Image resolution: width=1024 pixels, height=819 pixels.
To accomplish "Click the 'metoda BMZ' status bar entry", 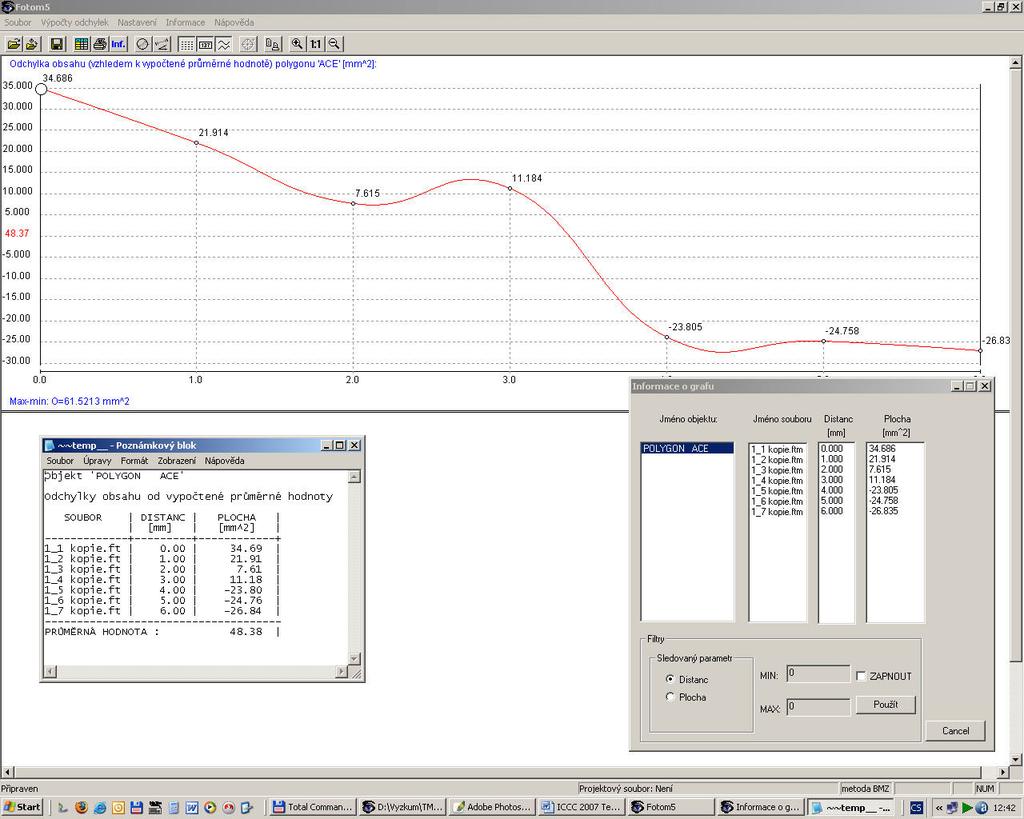I will pyautogui.click(x=865, y=788).
